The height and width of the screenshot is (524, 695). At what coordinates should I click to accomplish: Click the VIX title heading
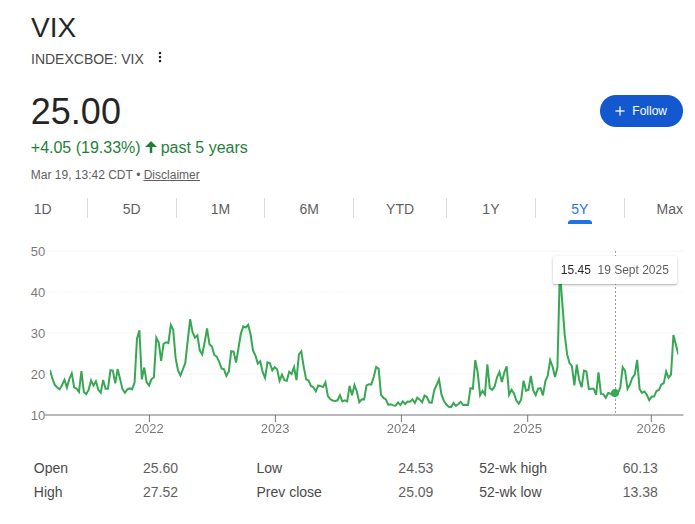tap(54, 27)
